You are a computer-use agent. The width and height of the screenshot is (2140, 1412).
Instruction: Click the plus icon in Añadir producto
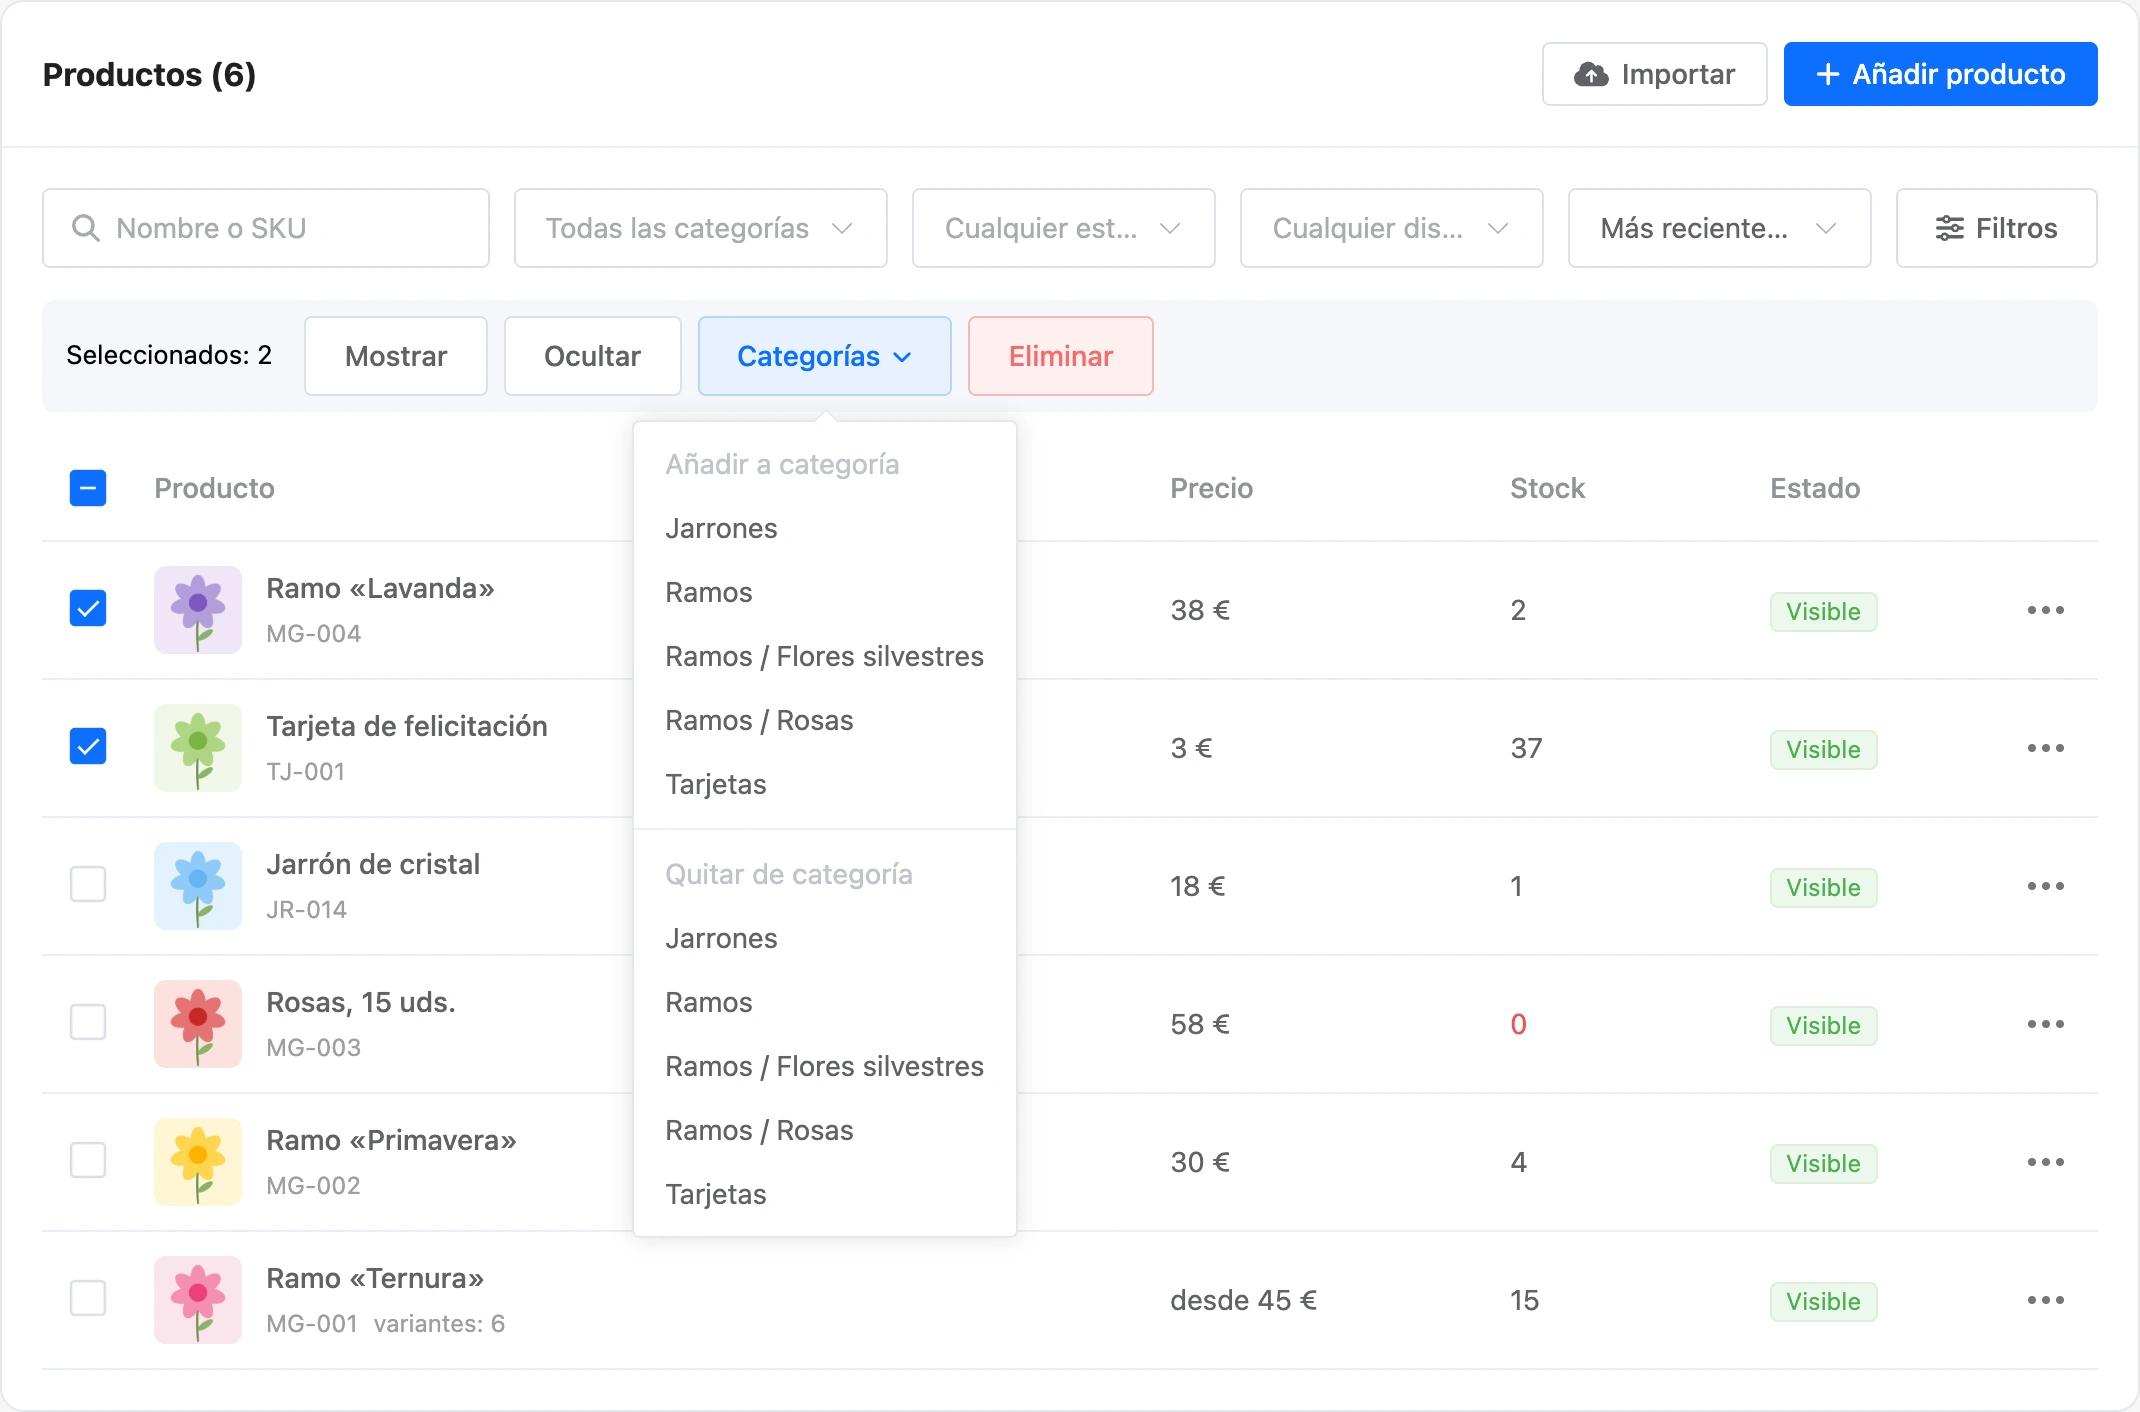click(1828, 74)
